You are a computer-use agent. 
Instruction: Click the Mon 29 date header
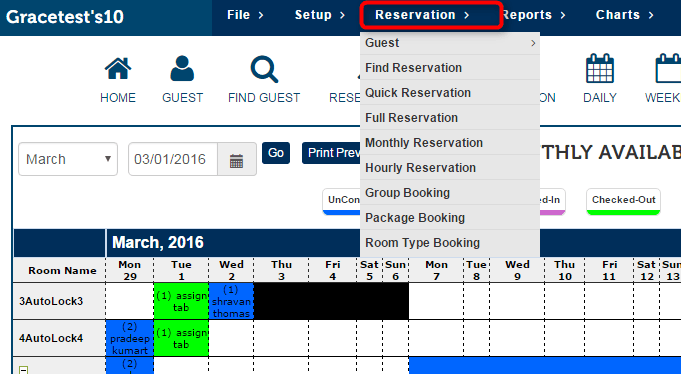click(x=129, y=270)
